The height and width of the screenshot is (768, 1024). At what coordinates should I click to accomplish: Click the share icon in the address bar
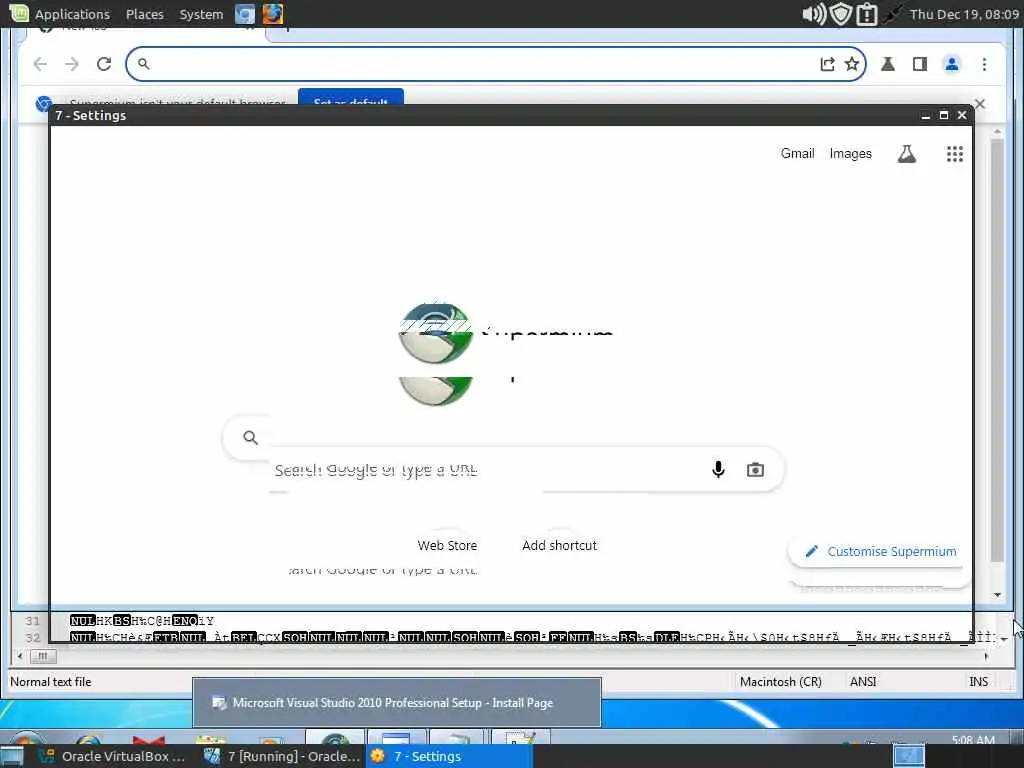[x=827, y=64]
